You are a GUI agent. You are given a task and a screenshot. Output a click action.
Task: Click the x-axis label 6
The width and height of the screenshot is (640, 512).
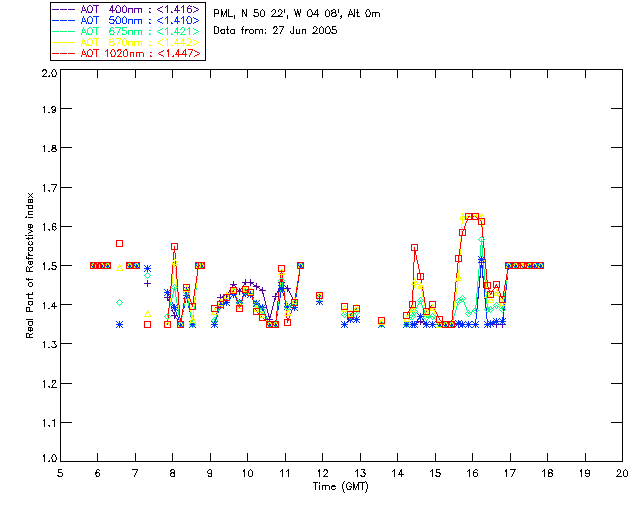click(x=98, y=473)
